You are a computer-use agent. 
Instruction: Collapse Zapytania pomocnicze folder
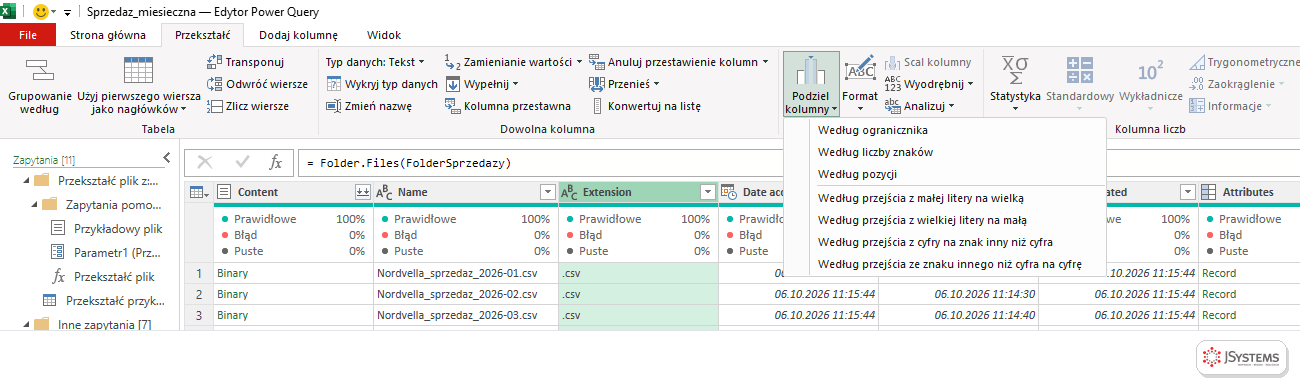point(33,204)
